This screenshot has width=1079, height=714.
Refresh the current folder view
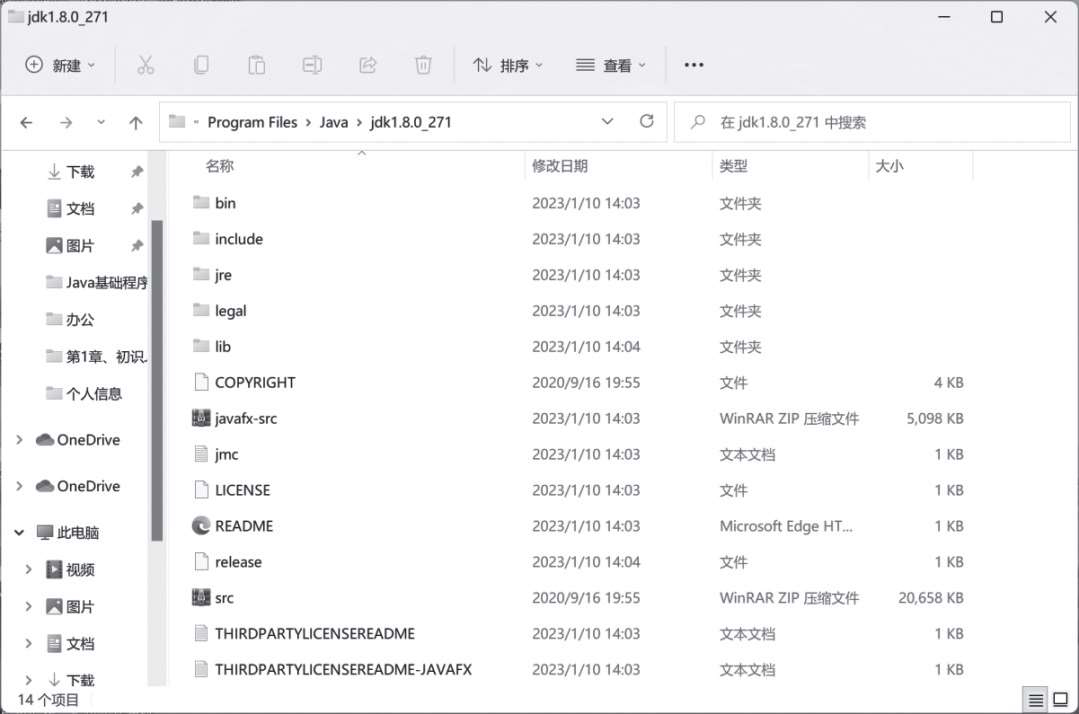tap(647, 122)
